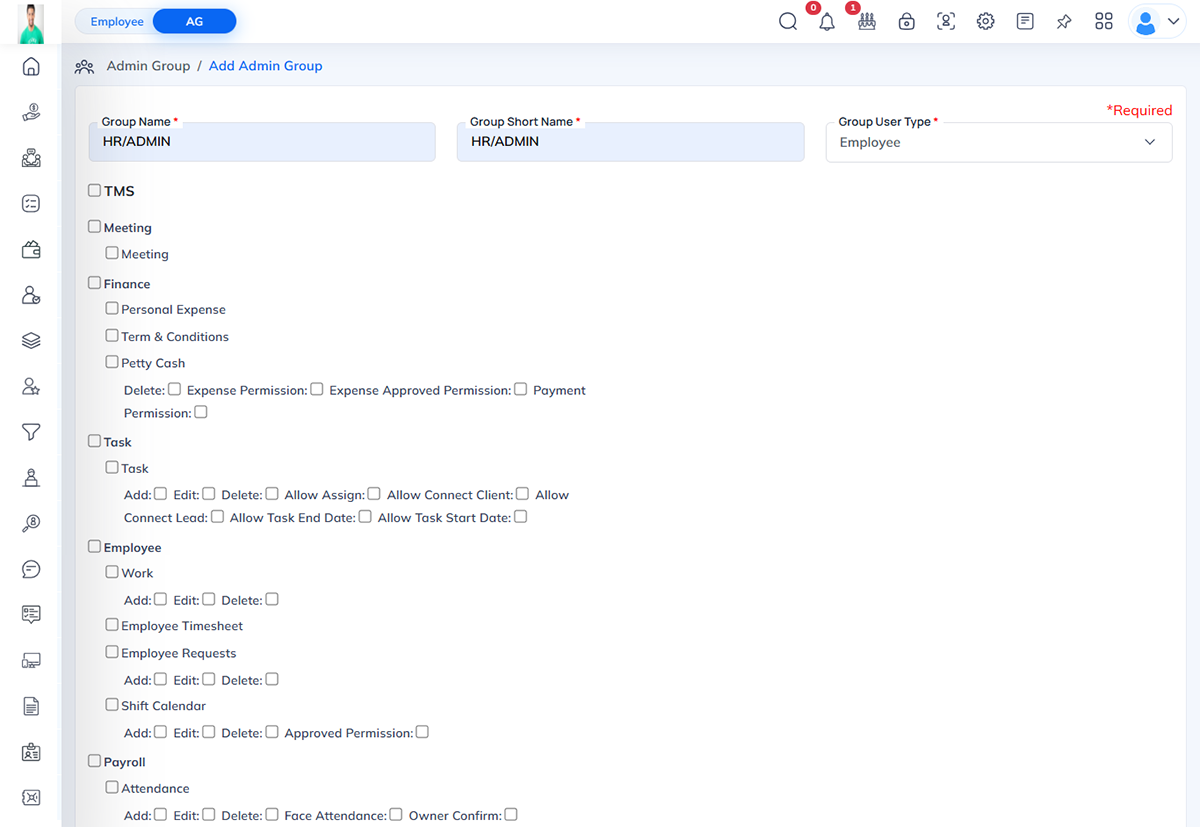Select the AG tab
Viewport: 1200px width, 827px height.
click(194, 21)
